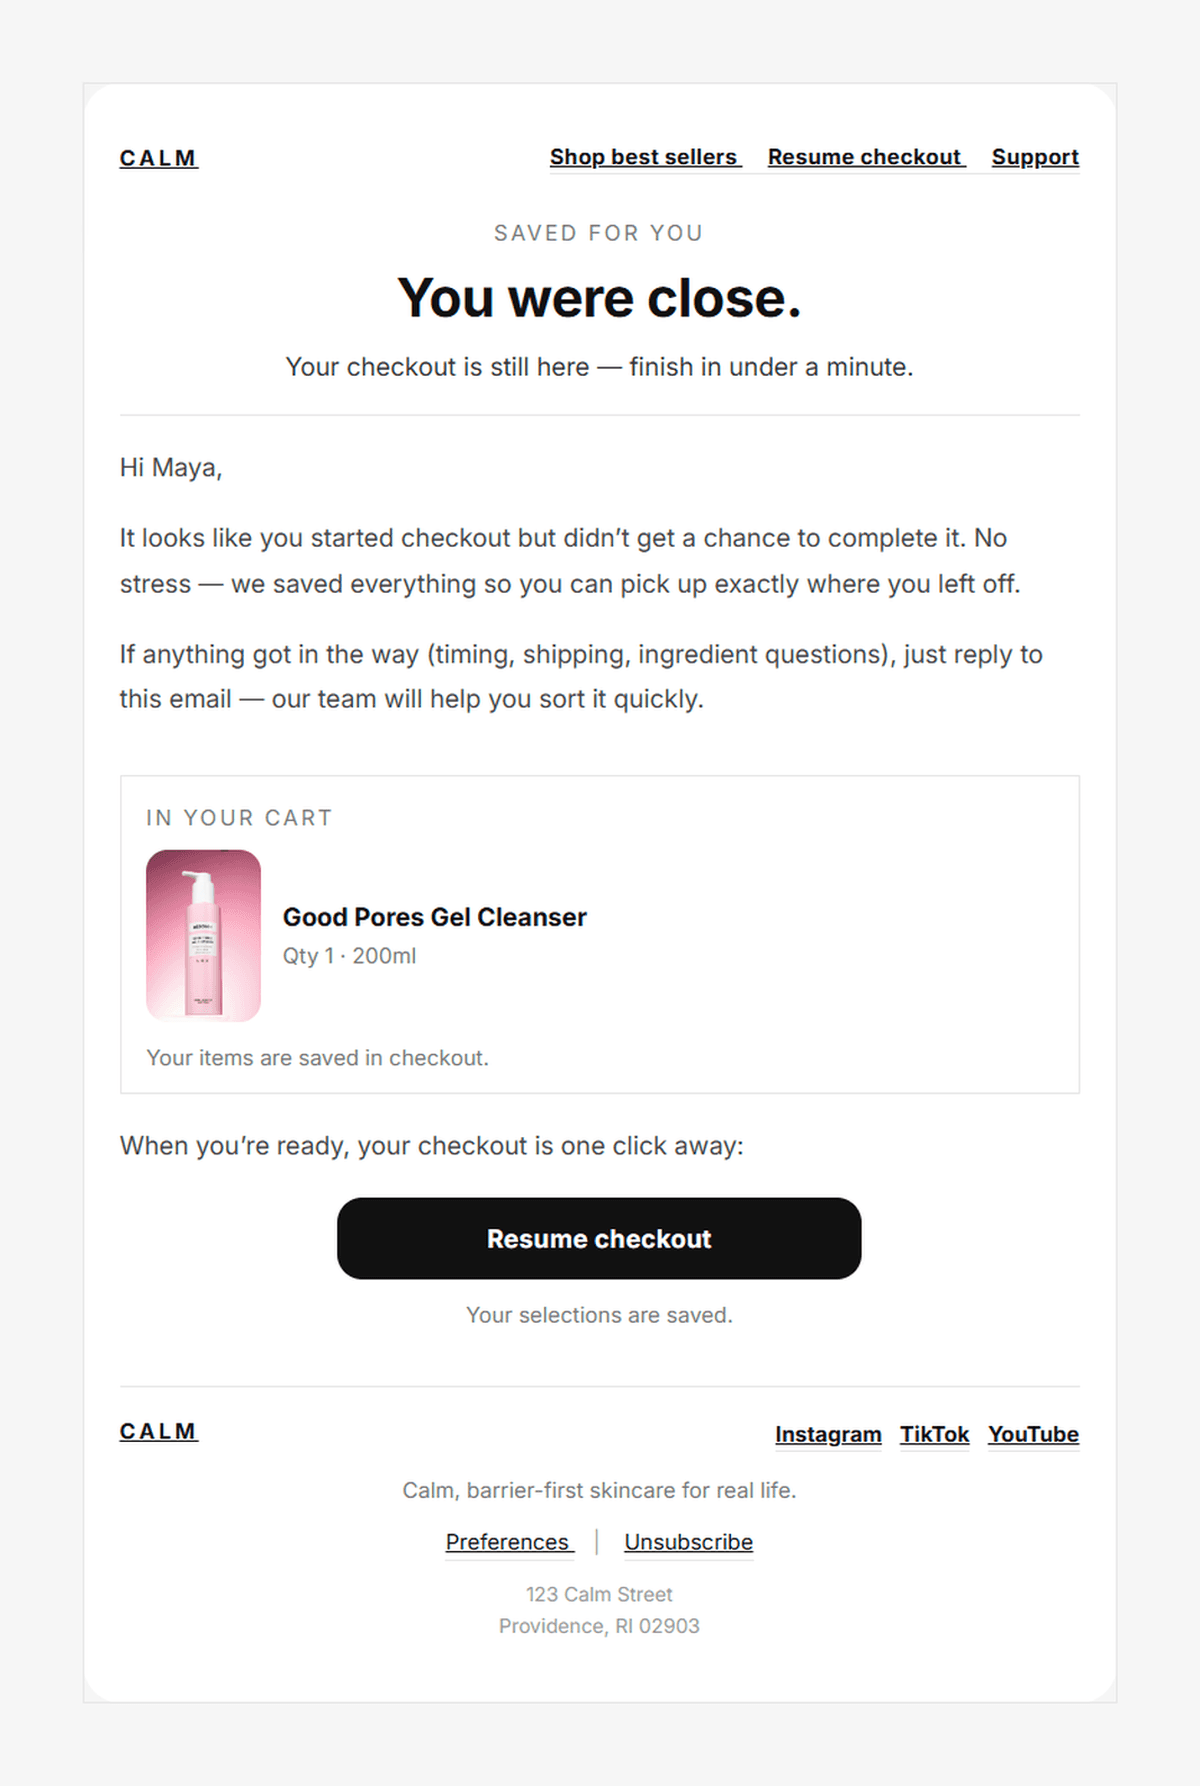This screenshot has height=1786, width=1200.
Task: Click the CALM logo in the header
Action: (158, 158)
